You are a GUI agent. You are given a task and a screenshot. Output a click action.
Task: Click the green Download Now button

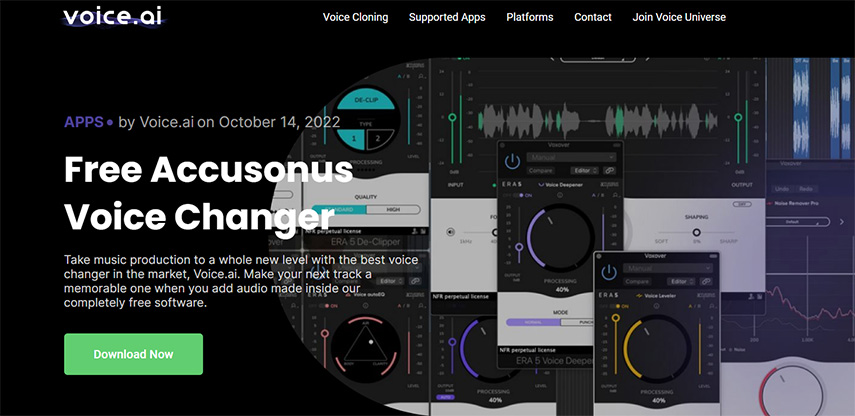(x=134, y=354)
